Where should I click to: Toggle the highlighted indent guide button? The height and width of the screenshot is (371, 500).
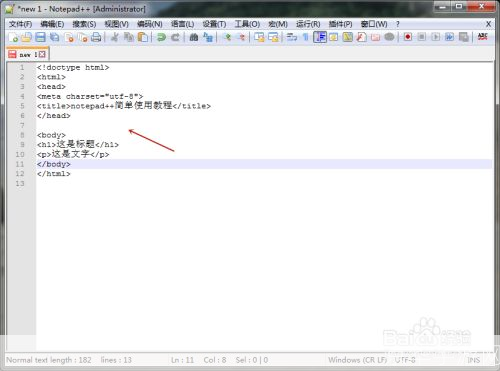click(x=320, y=37)
